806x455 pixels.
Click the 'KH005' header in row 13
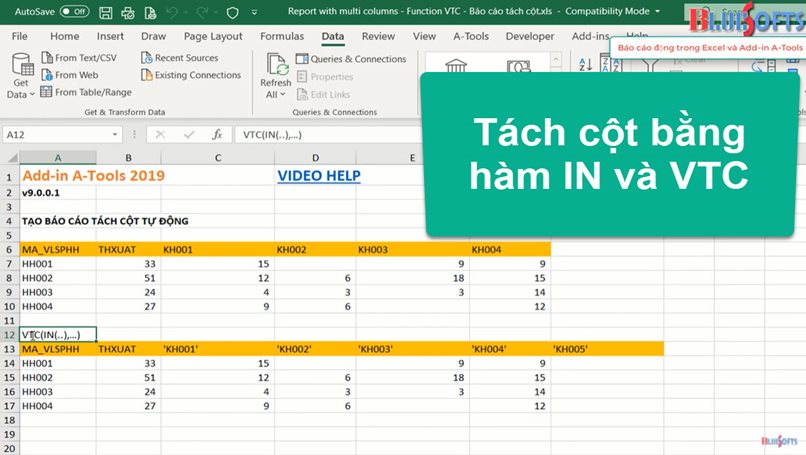click(570, 349)
